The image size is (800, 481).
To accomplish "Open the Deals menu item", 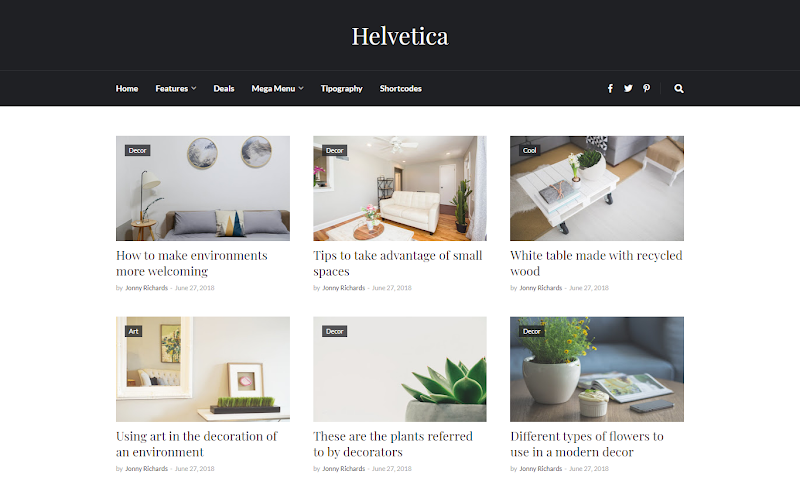I will (x=223, y=89).
